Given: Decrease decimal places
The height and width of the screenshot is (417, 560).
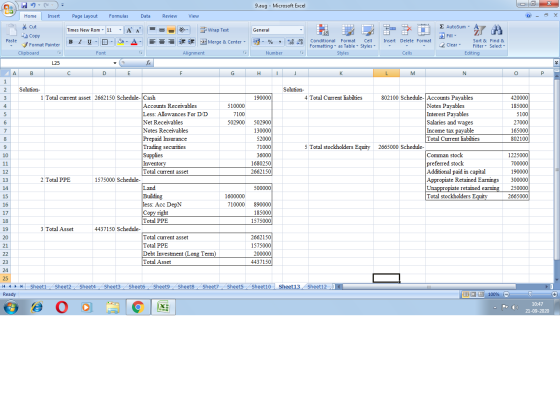Looking at the screenshot, I should coord(300,42).
